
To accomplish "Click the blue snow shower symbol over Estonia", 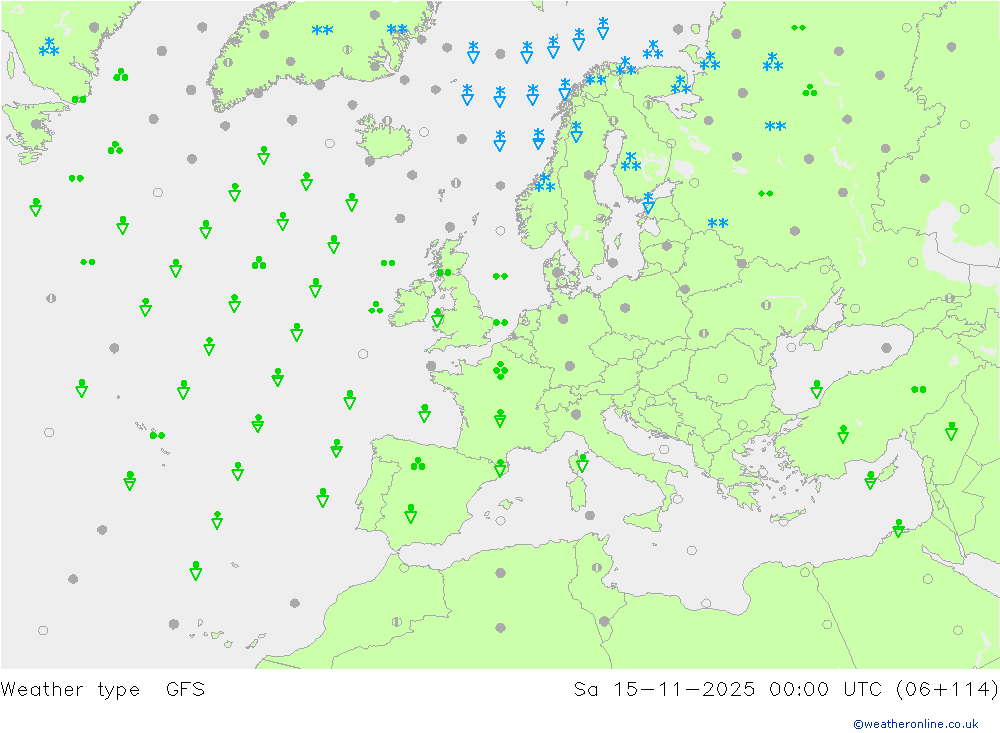I will click(649, 202).
